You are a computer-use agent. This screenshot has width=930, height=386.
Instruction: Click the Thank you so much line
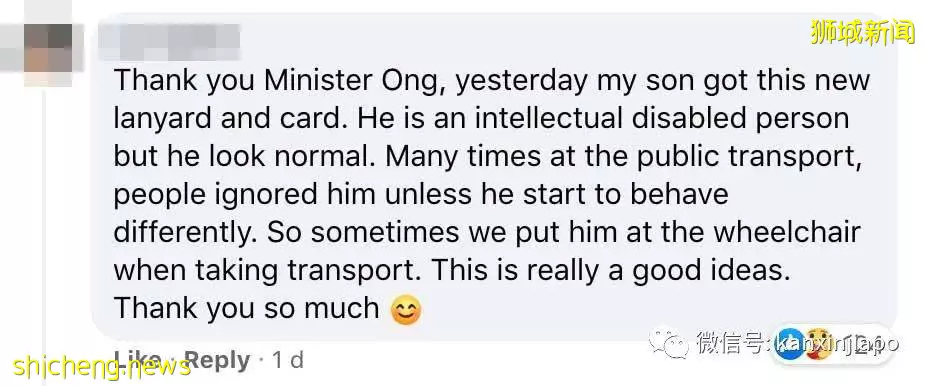pyautogui.click(x=246, y=308)
